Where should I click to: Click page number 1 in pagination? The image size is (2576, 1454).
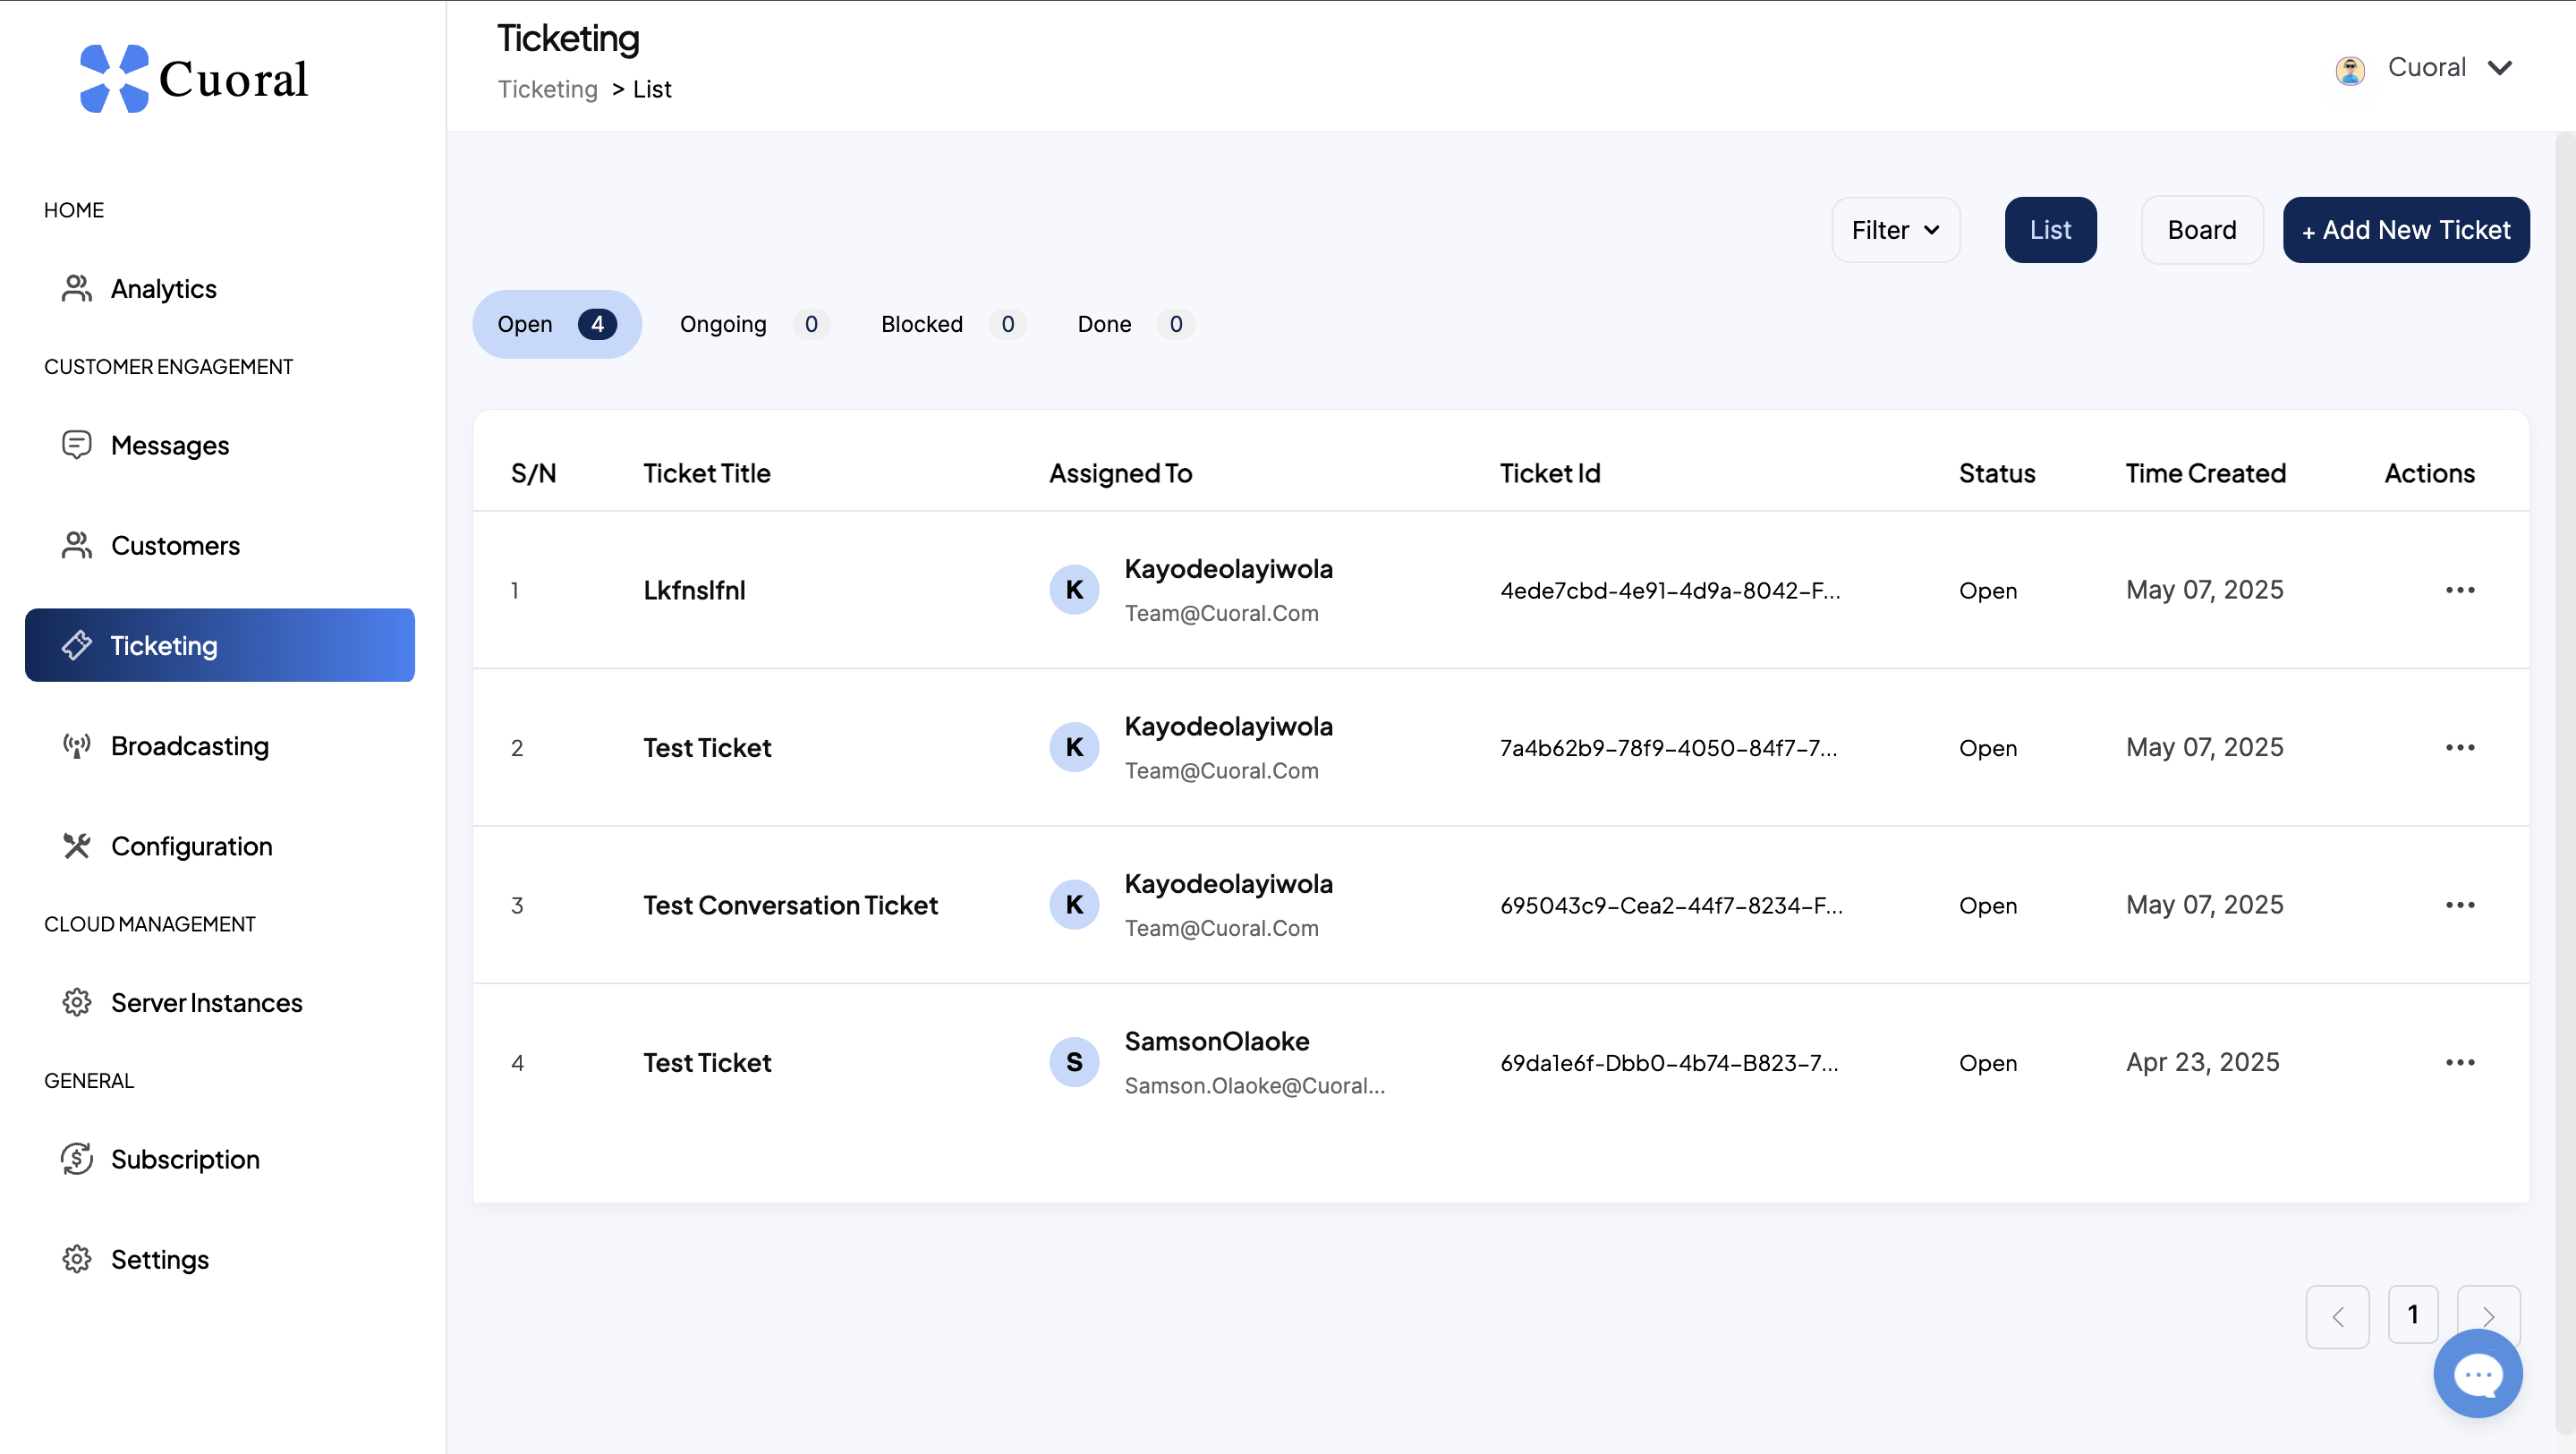tap(2412, 1314)
